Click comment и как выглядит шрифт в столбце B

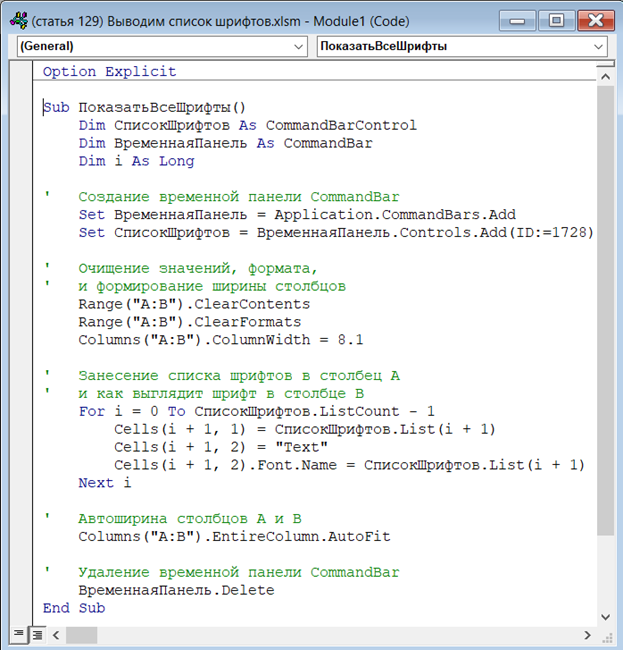click(221, 393)
